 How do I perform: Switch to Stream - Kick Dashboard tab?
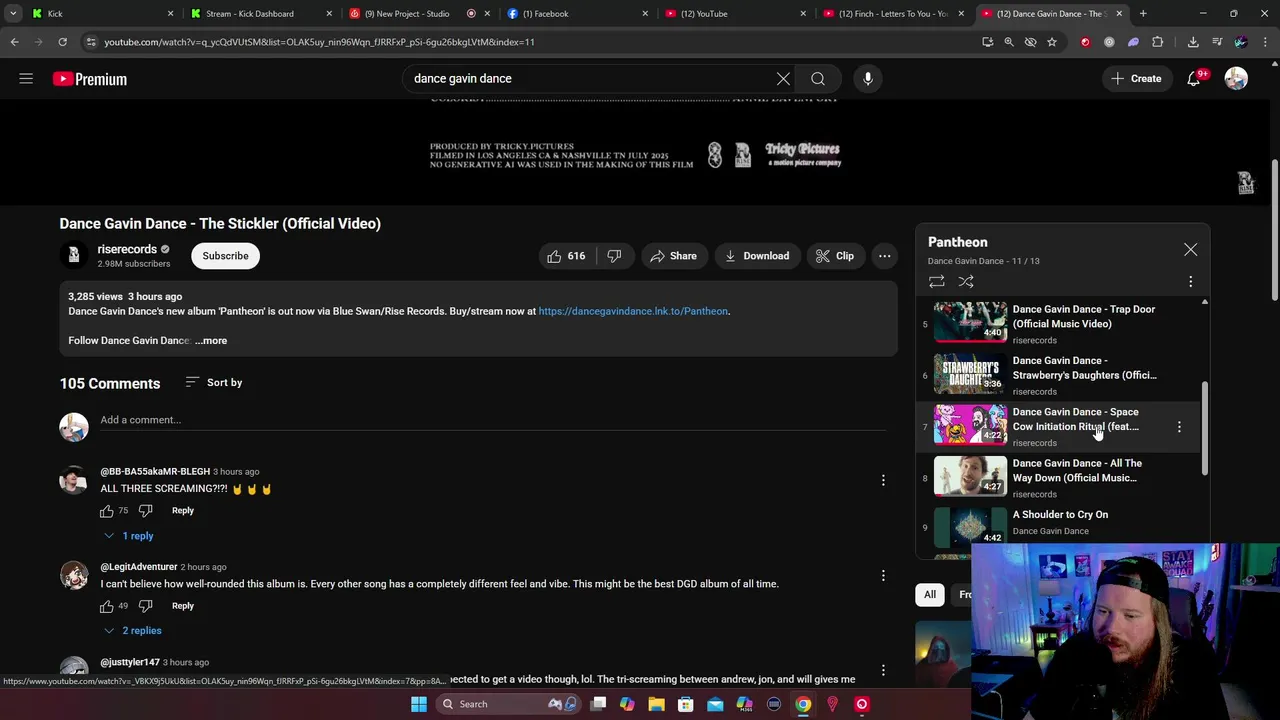pyautogui.click(x=260, y=14)
